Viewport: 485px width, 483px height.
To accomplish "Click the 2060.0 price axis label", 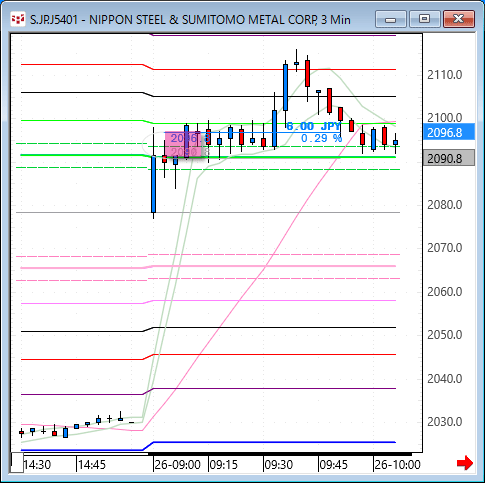I will coord(445,292).
